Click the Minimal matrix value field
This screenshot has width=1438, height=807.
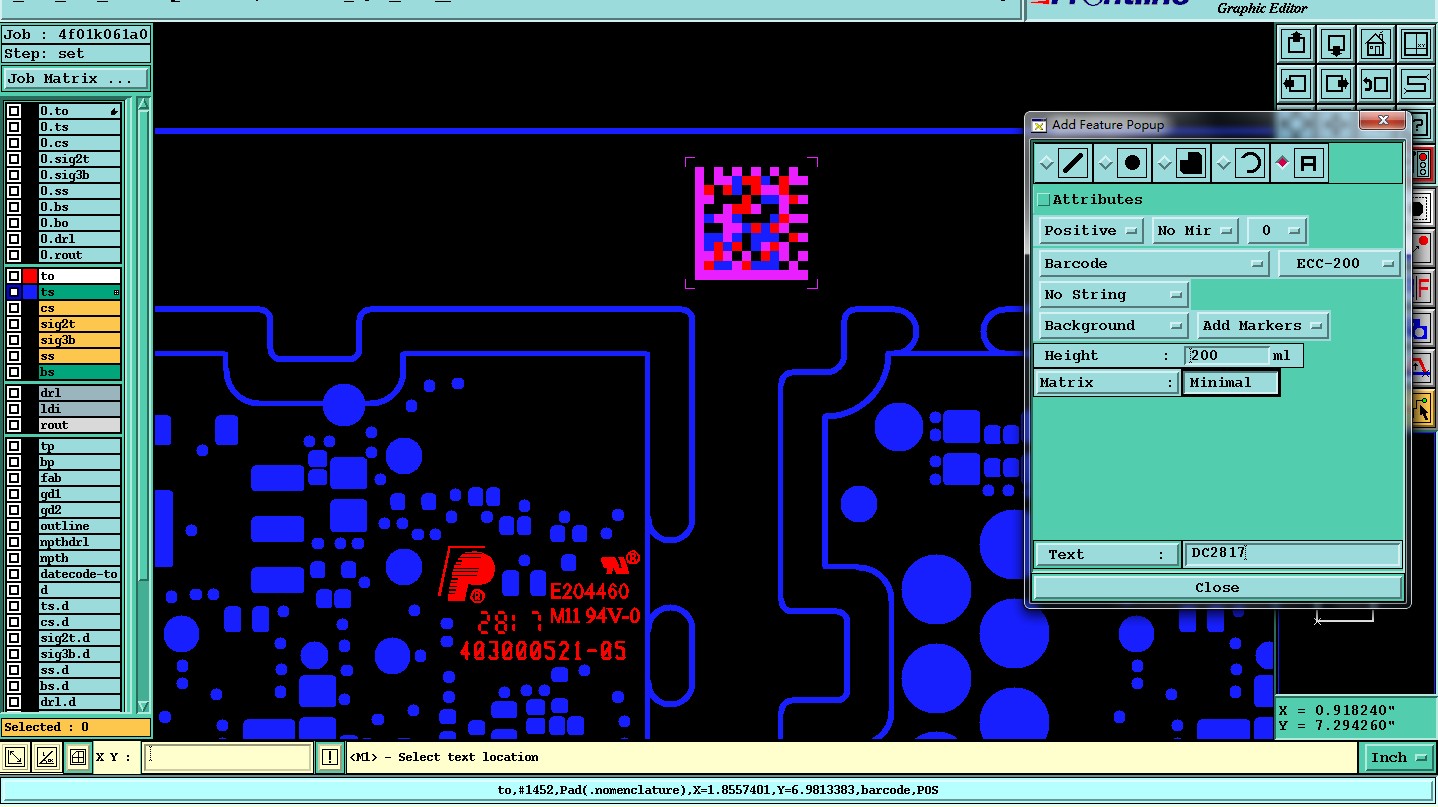pos(1230,383)
